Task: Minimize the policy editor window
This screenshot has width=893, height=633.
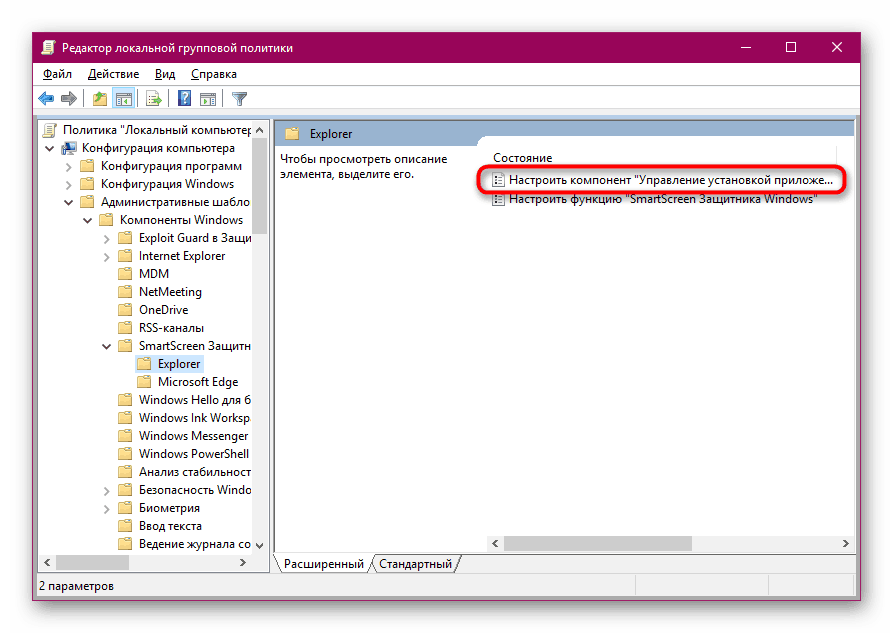Action: coord(746,47)
